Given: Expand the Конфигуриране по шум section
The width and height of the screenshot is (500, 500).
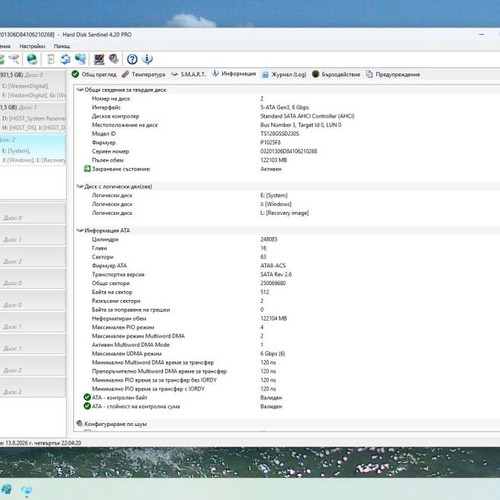Looking at the screenshot, I should [x=80, y=423].
